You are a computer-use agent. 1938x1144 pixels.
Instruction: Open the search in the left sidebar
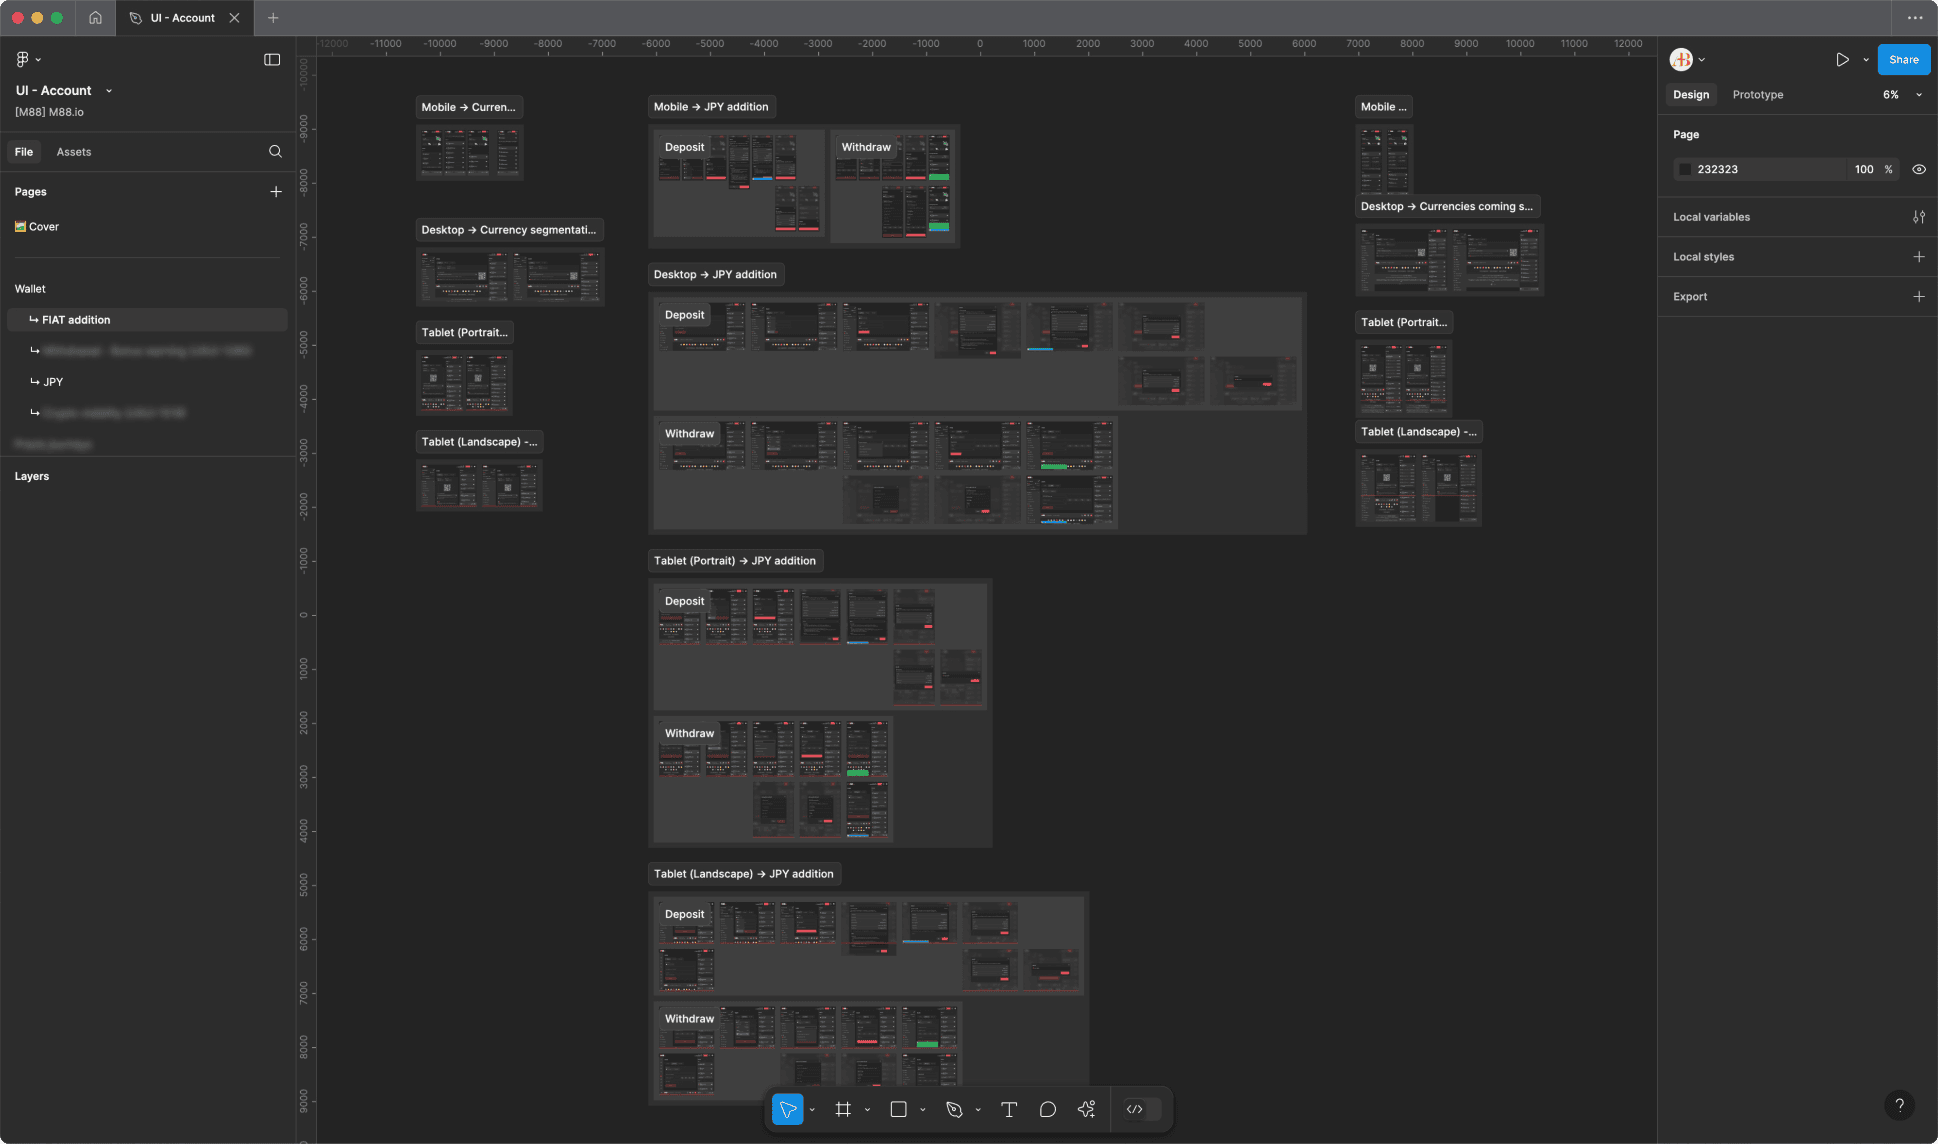click(275, 151)
